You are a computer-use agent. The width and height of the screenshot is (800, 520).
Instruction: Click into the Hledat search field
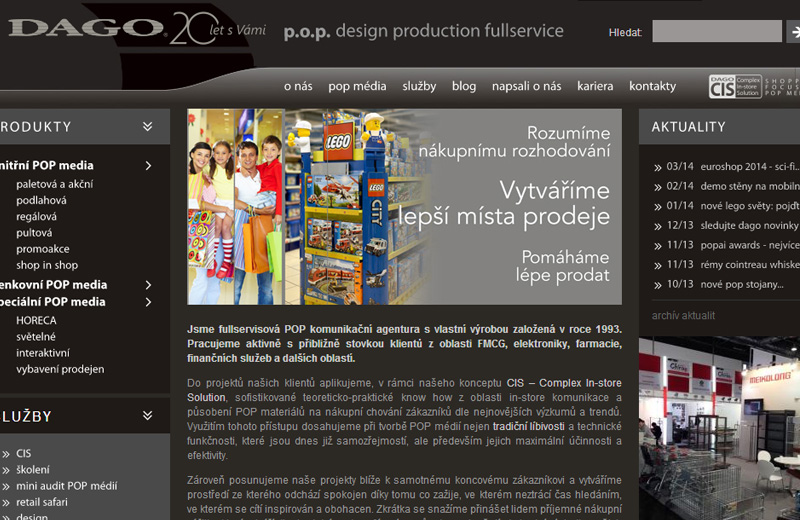[x=716, y=32]
